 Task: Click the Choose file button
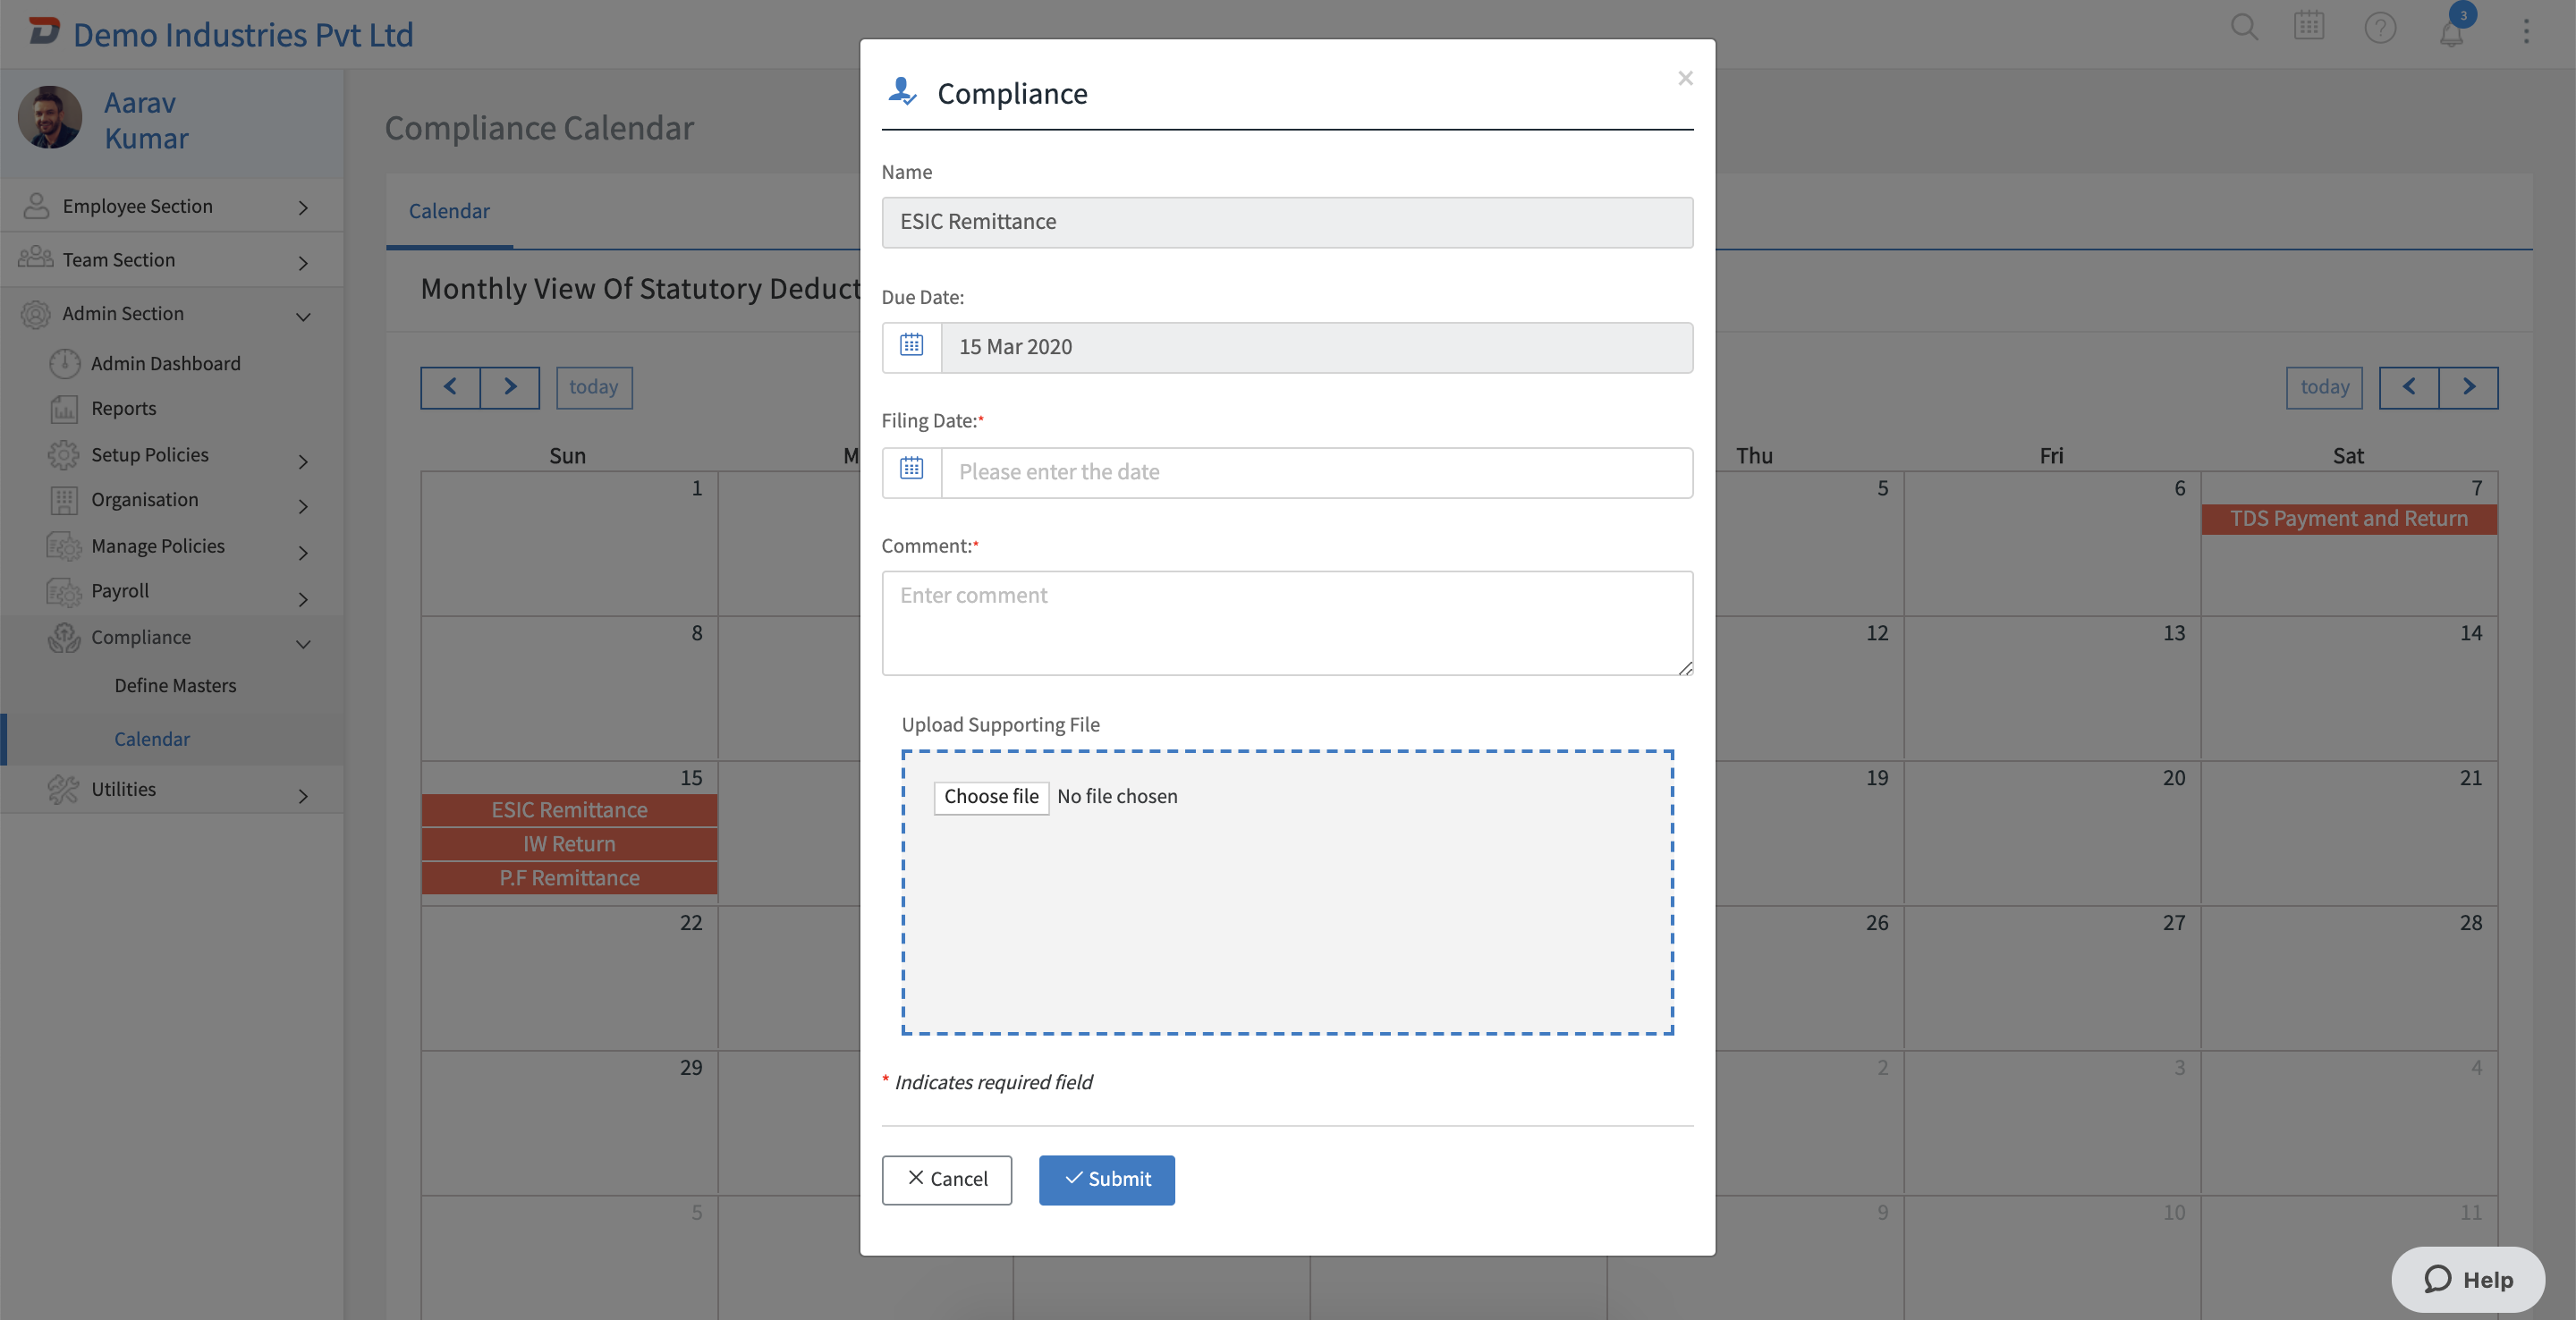coord(990,796)
